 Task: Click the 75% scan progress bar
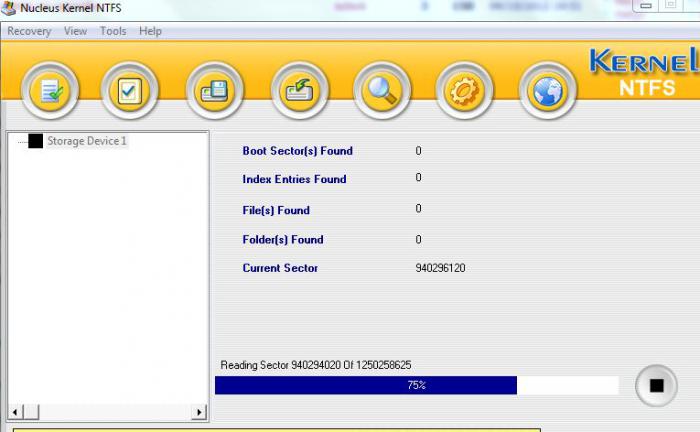tap(416, 386)
